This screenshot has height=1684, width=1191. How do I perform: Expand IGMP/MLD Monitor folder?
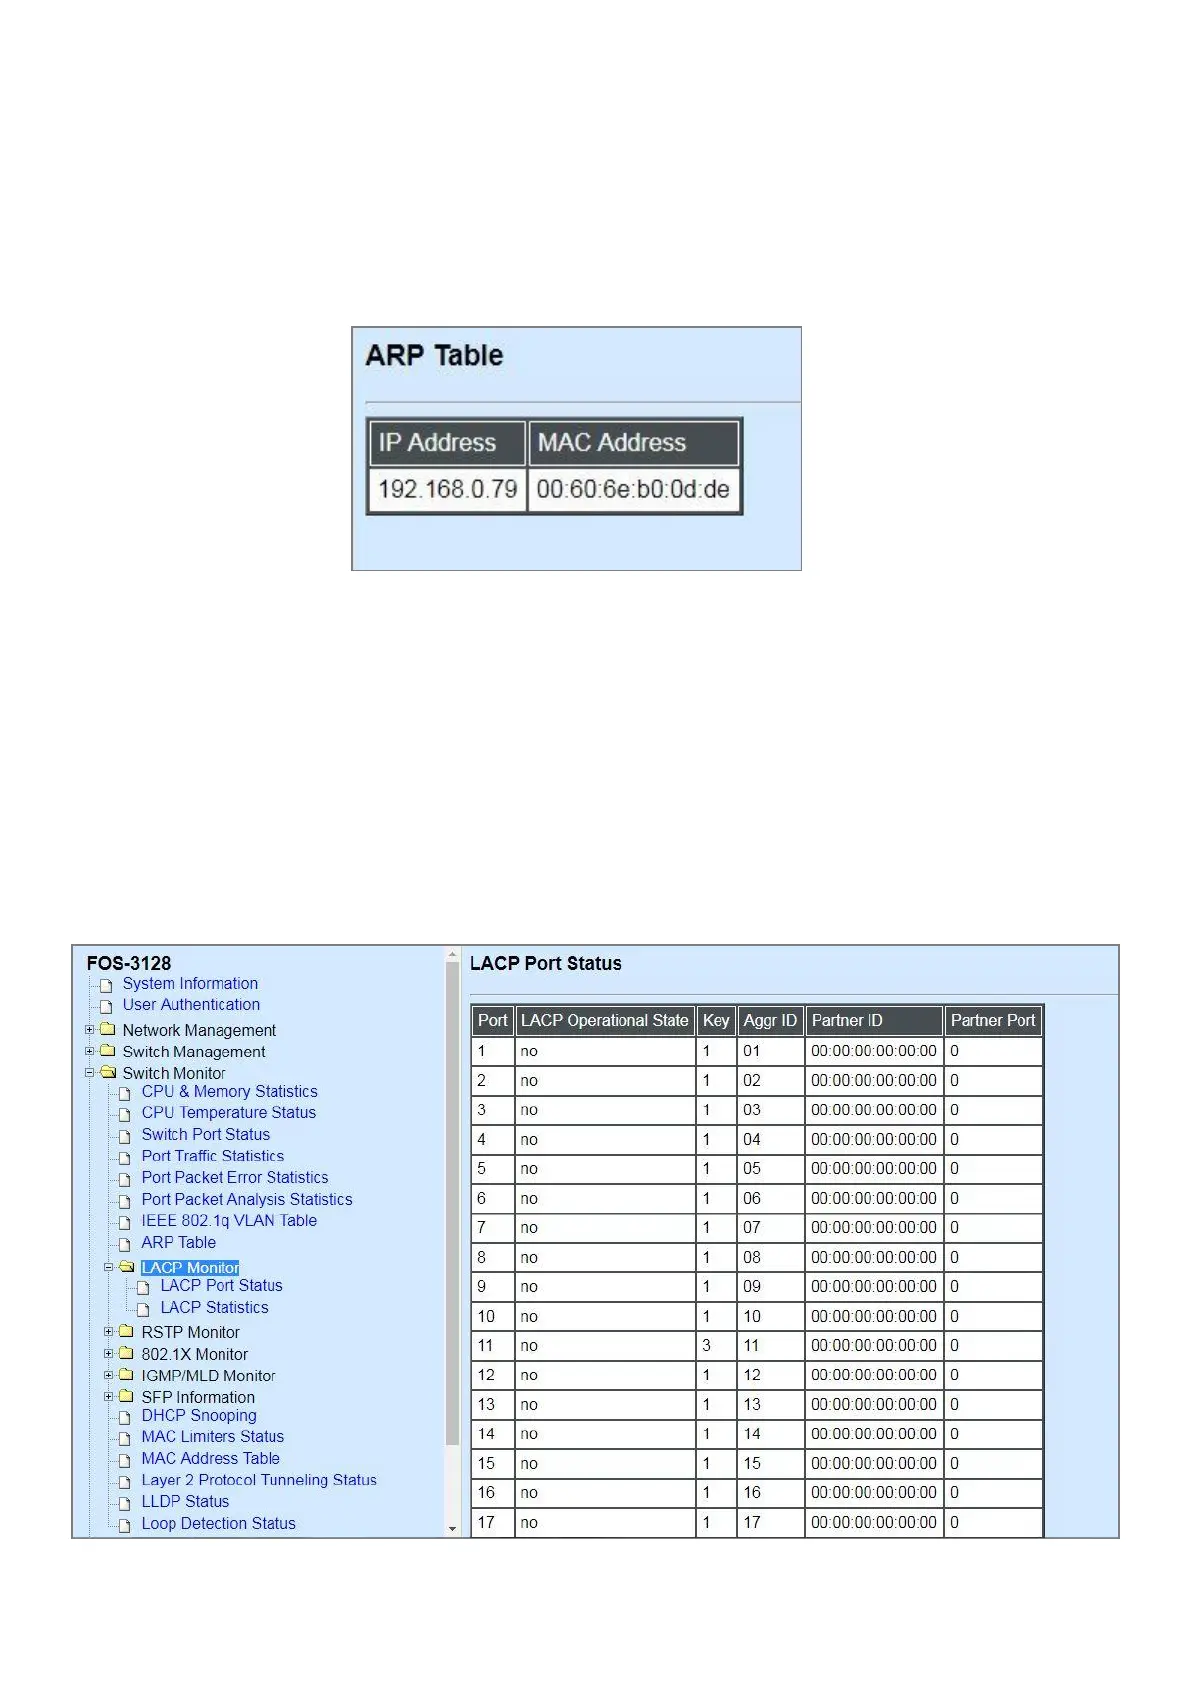[109, 1375]
